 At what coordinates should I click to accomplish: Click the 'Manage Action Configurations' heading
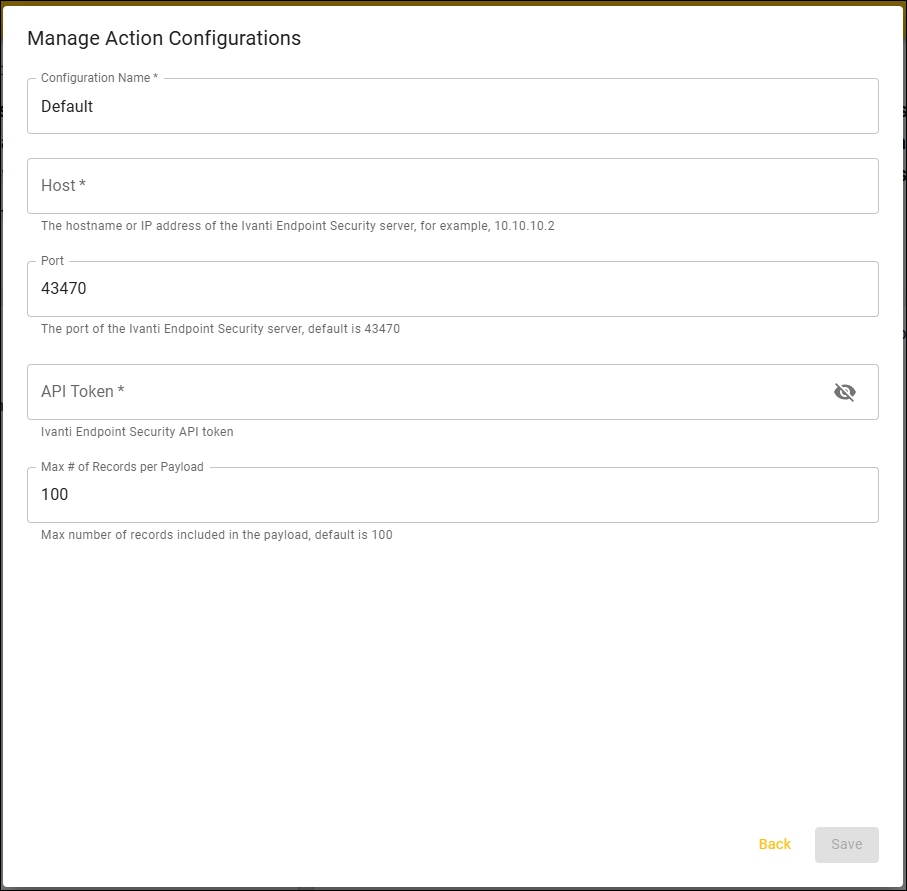164,38
